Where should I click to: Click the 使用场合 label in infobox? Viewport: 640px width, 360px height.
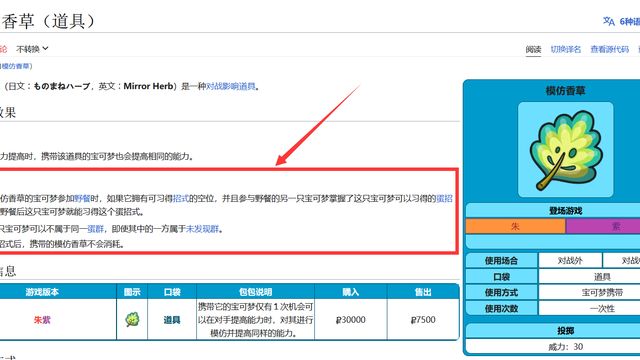pos(501,260)
